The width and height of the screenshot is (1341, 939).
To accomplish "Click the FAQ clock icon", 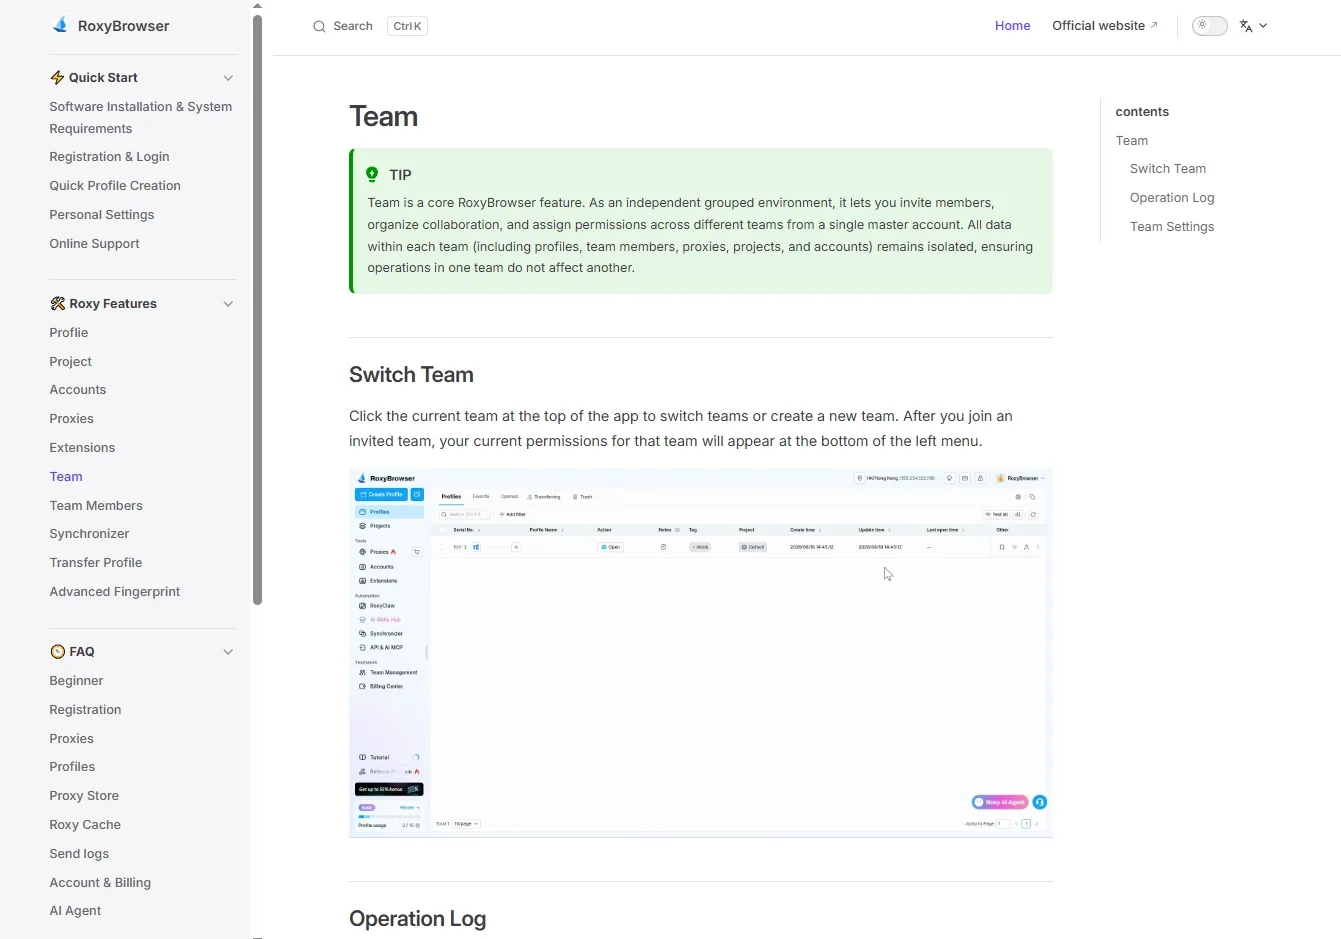I will click(57, 652).
